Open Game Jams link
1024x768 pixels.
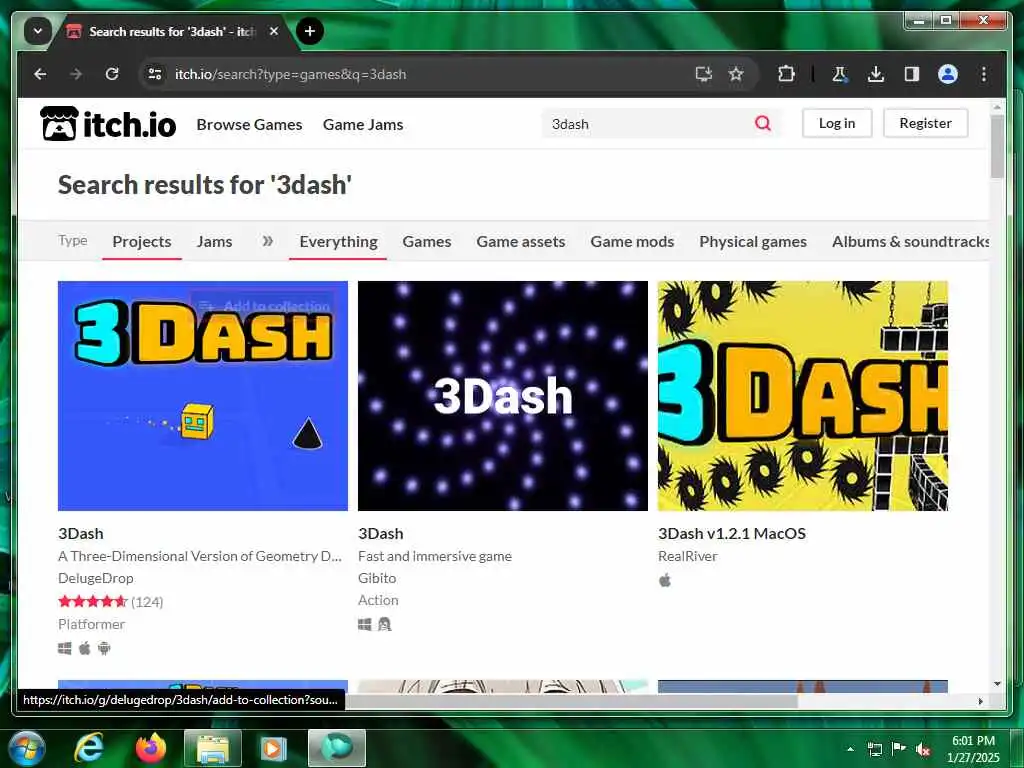tap(363, 124)
